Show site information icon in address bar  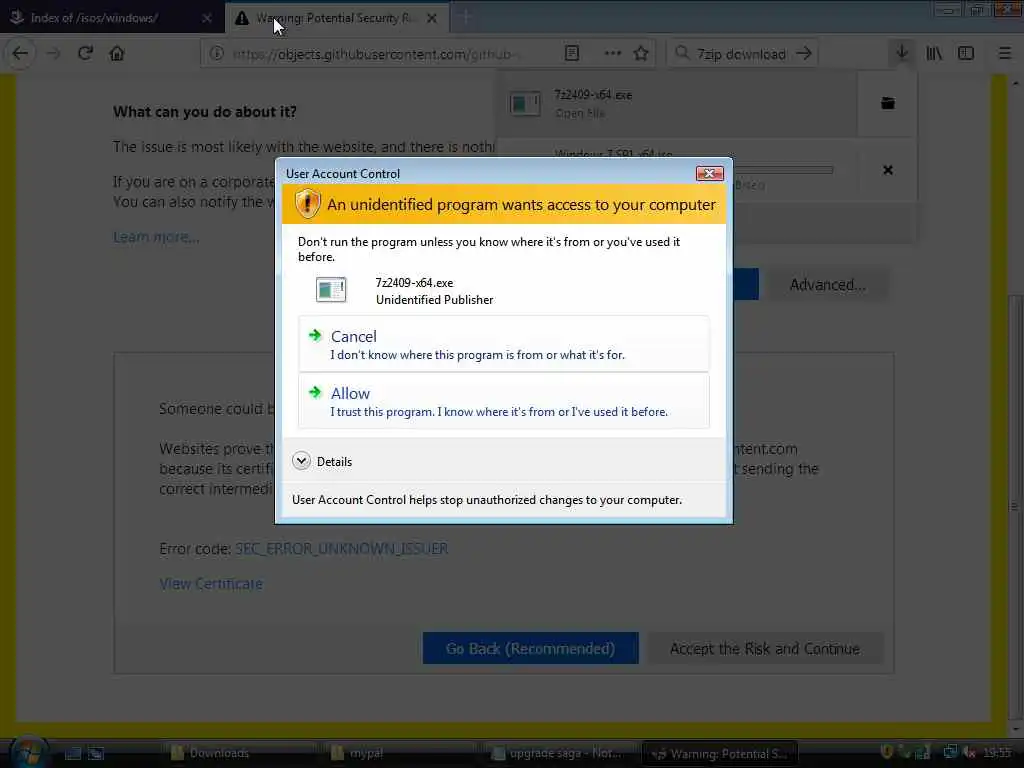[216, 54]
